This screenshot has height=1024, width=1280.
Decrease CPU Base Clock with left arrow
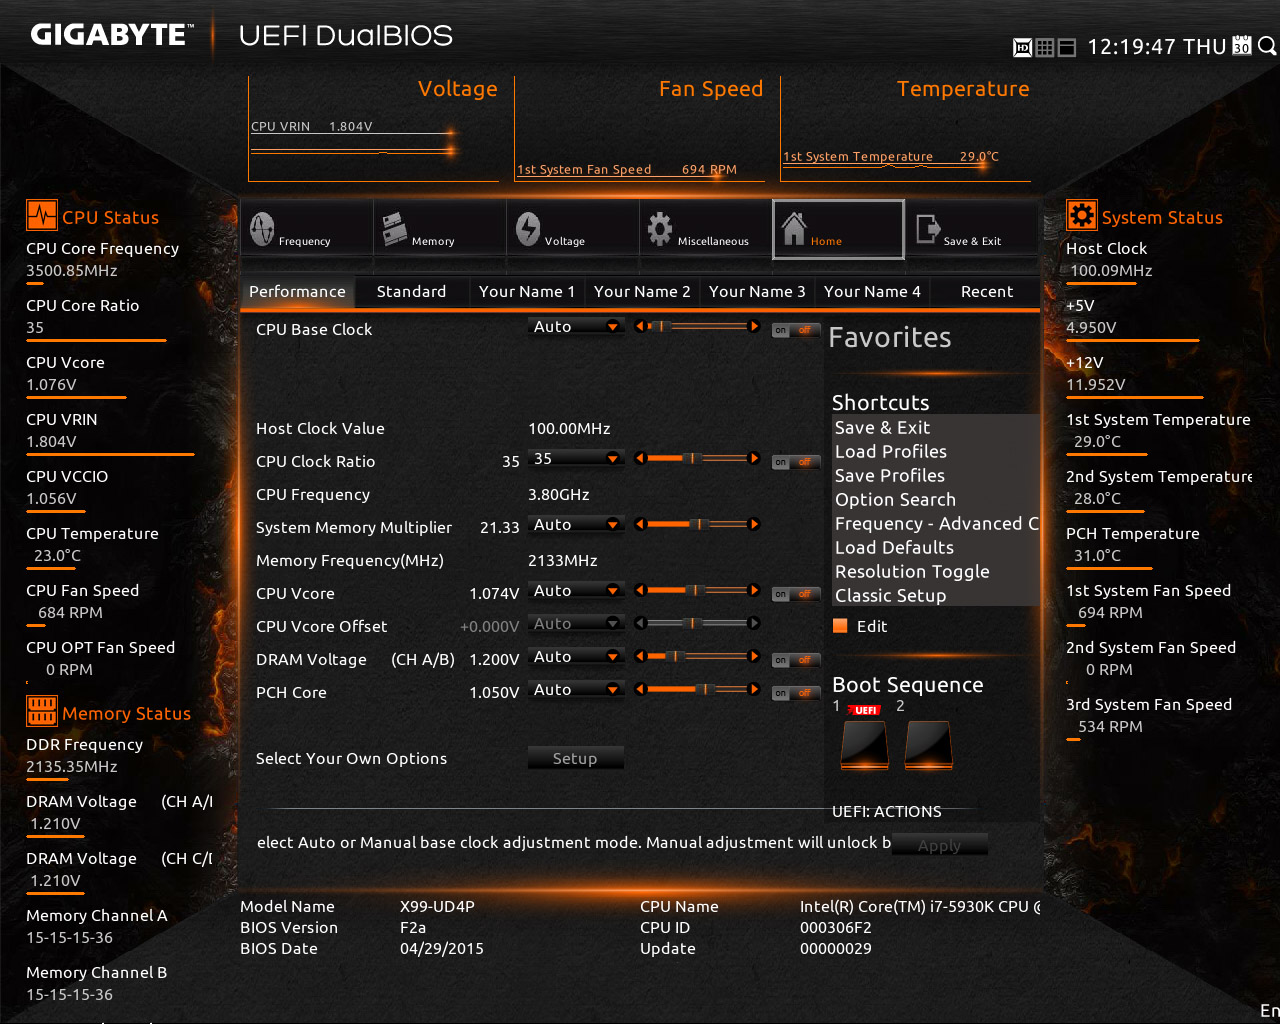[639, 326]
